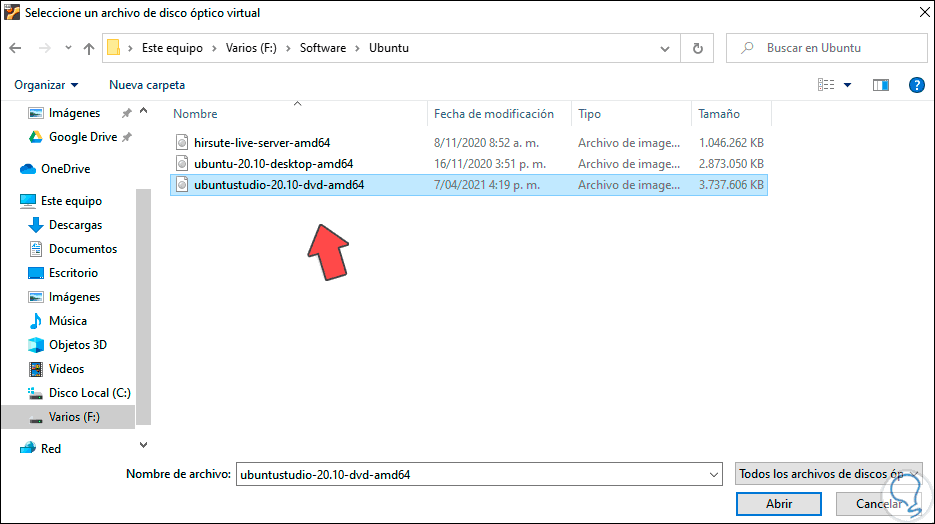935x524 pixels.
Task: Click the date 8/11/2020 8:52 a. m.
Action: point(486,143)
